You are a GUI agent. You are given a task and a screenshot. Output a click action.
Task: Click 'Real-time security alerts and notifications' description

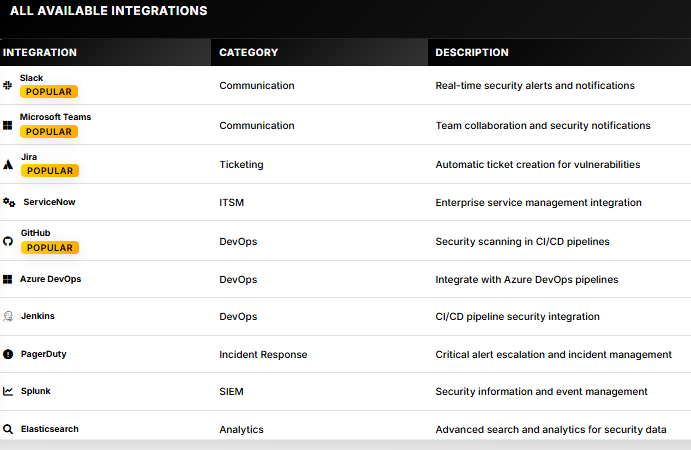pos(535,86)
